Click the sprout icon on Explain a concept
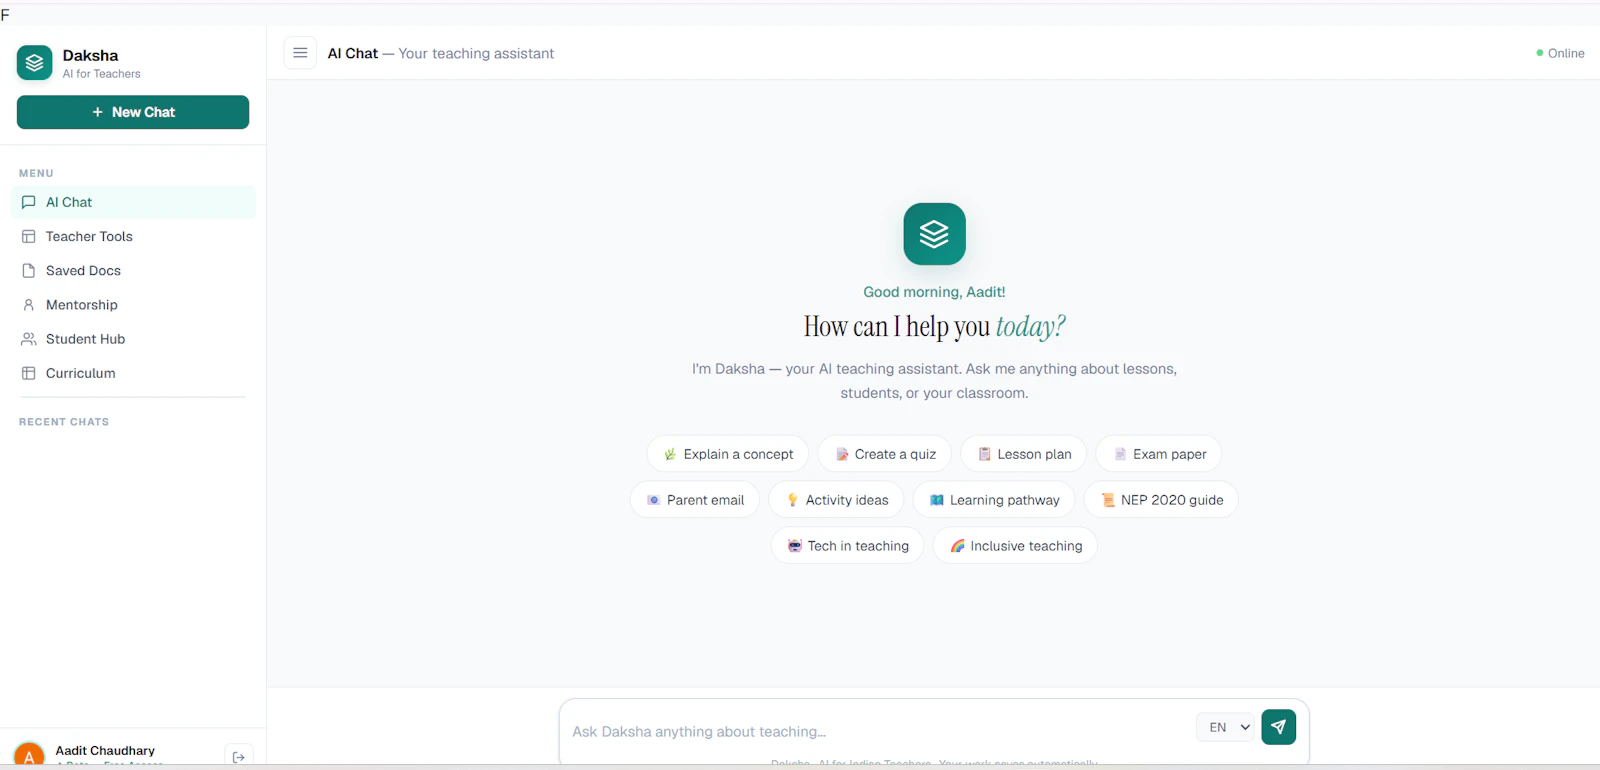This screenshot has height=770, width=1600. coord(670,454)
